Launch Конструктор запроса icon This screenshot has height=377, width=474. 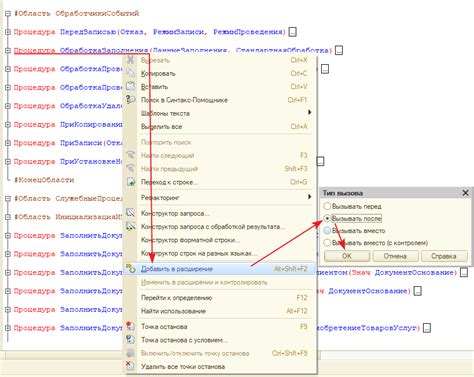(x=131, y=213)
